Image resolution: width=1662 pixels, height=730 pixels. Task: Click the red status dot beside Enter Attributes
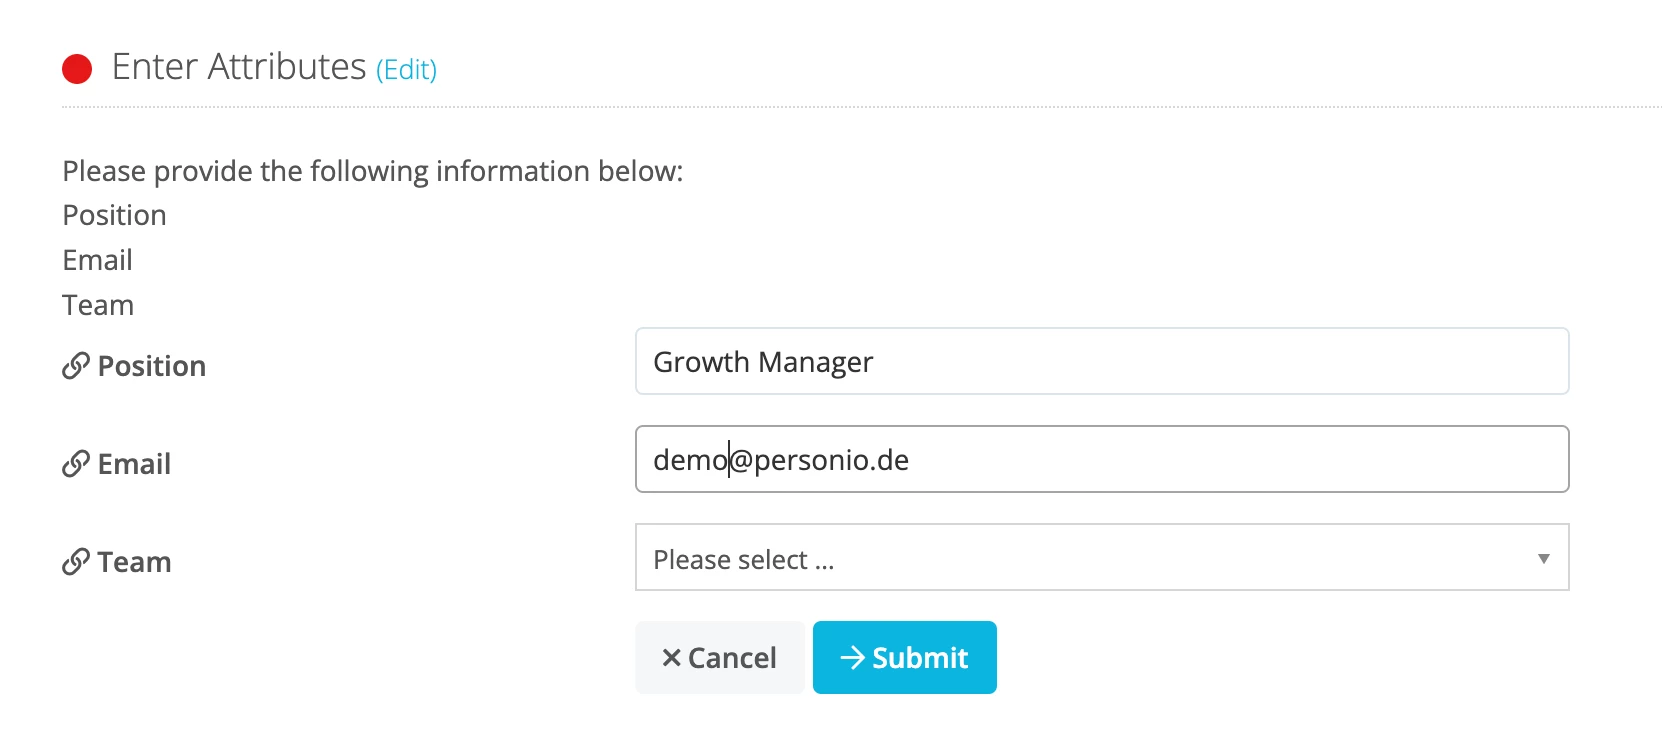[x=77, y=69]
